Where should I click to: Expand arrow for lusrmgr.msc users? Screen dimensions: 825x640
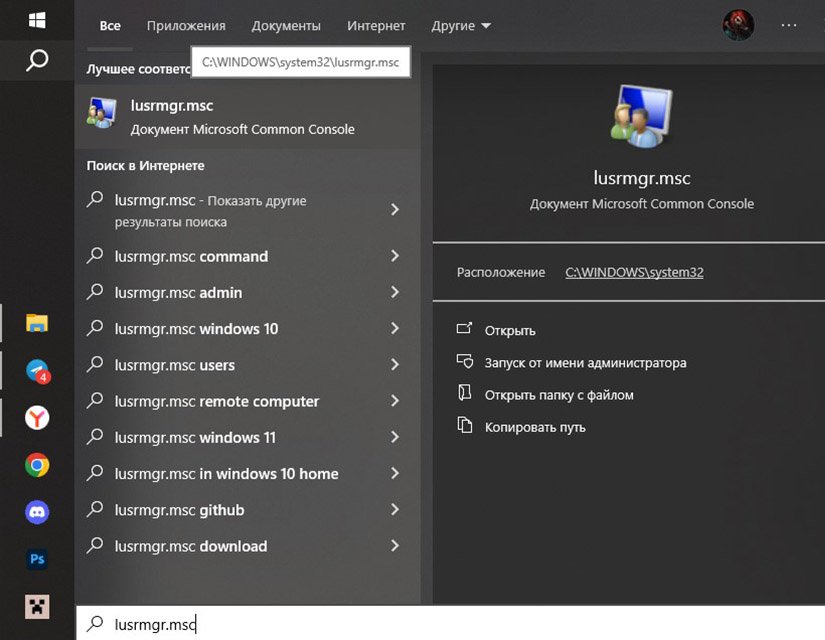395,365
